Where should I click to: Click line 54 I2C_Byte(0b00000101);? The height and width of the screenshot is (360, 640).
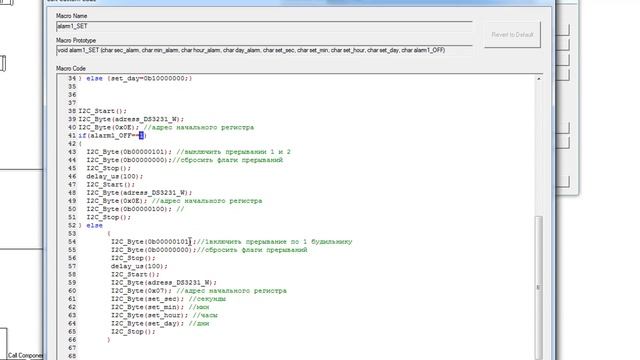[153, 242]
